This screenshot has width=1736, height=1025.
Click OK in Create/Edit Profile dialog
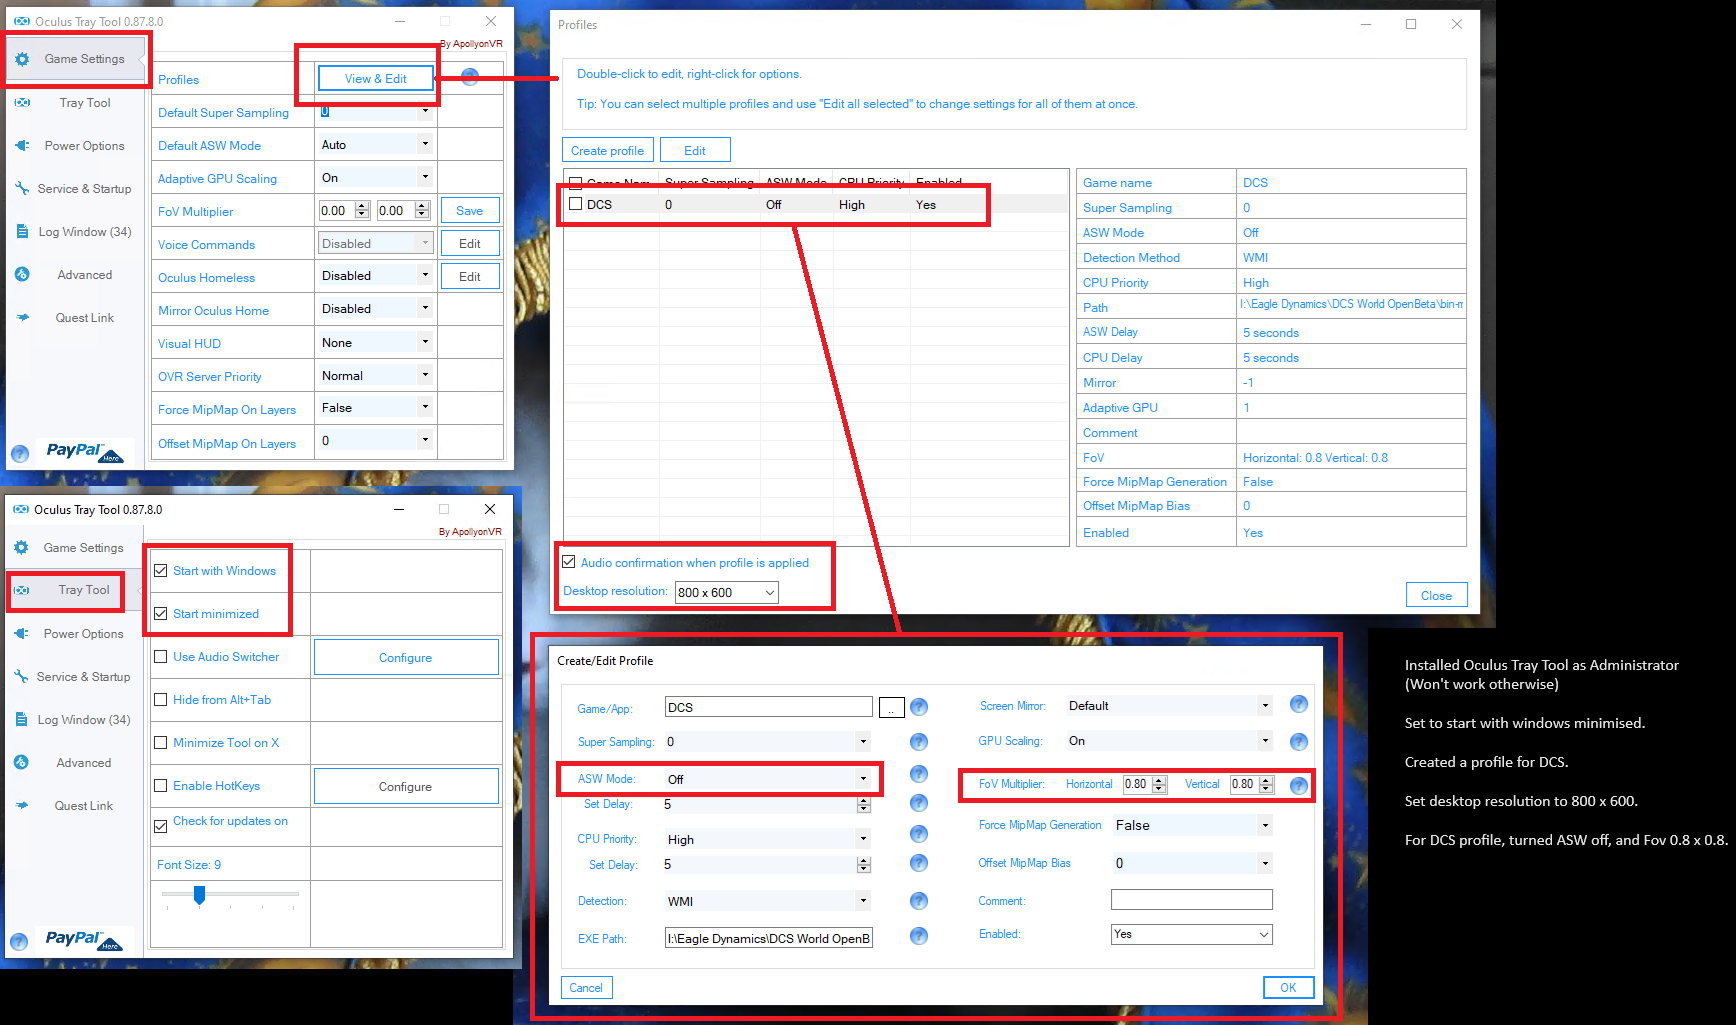[x=1289, y=987]
